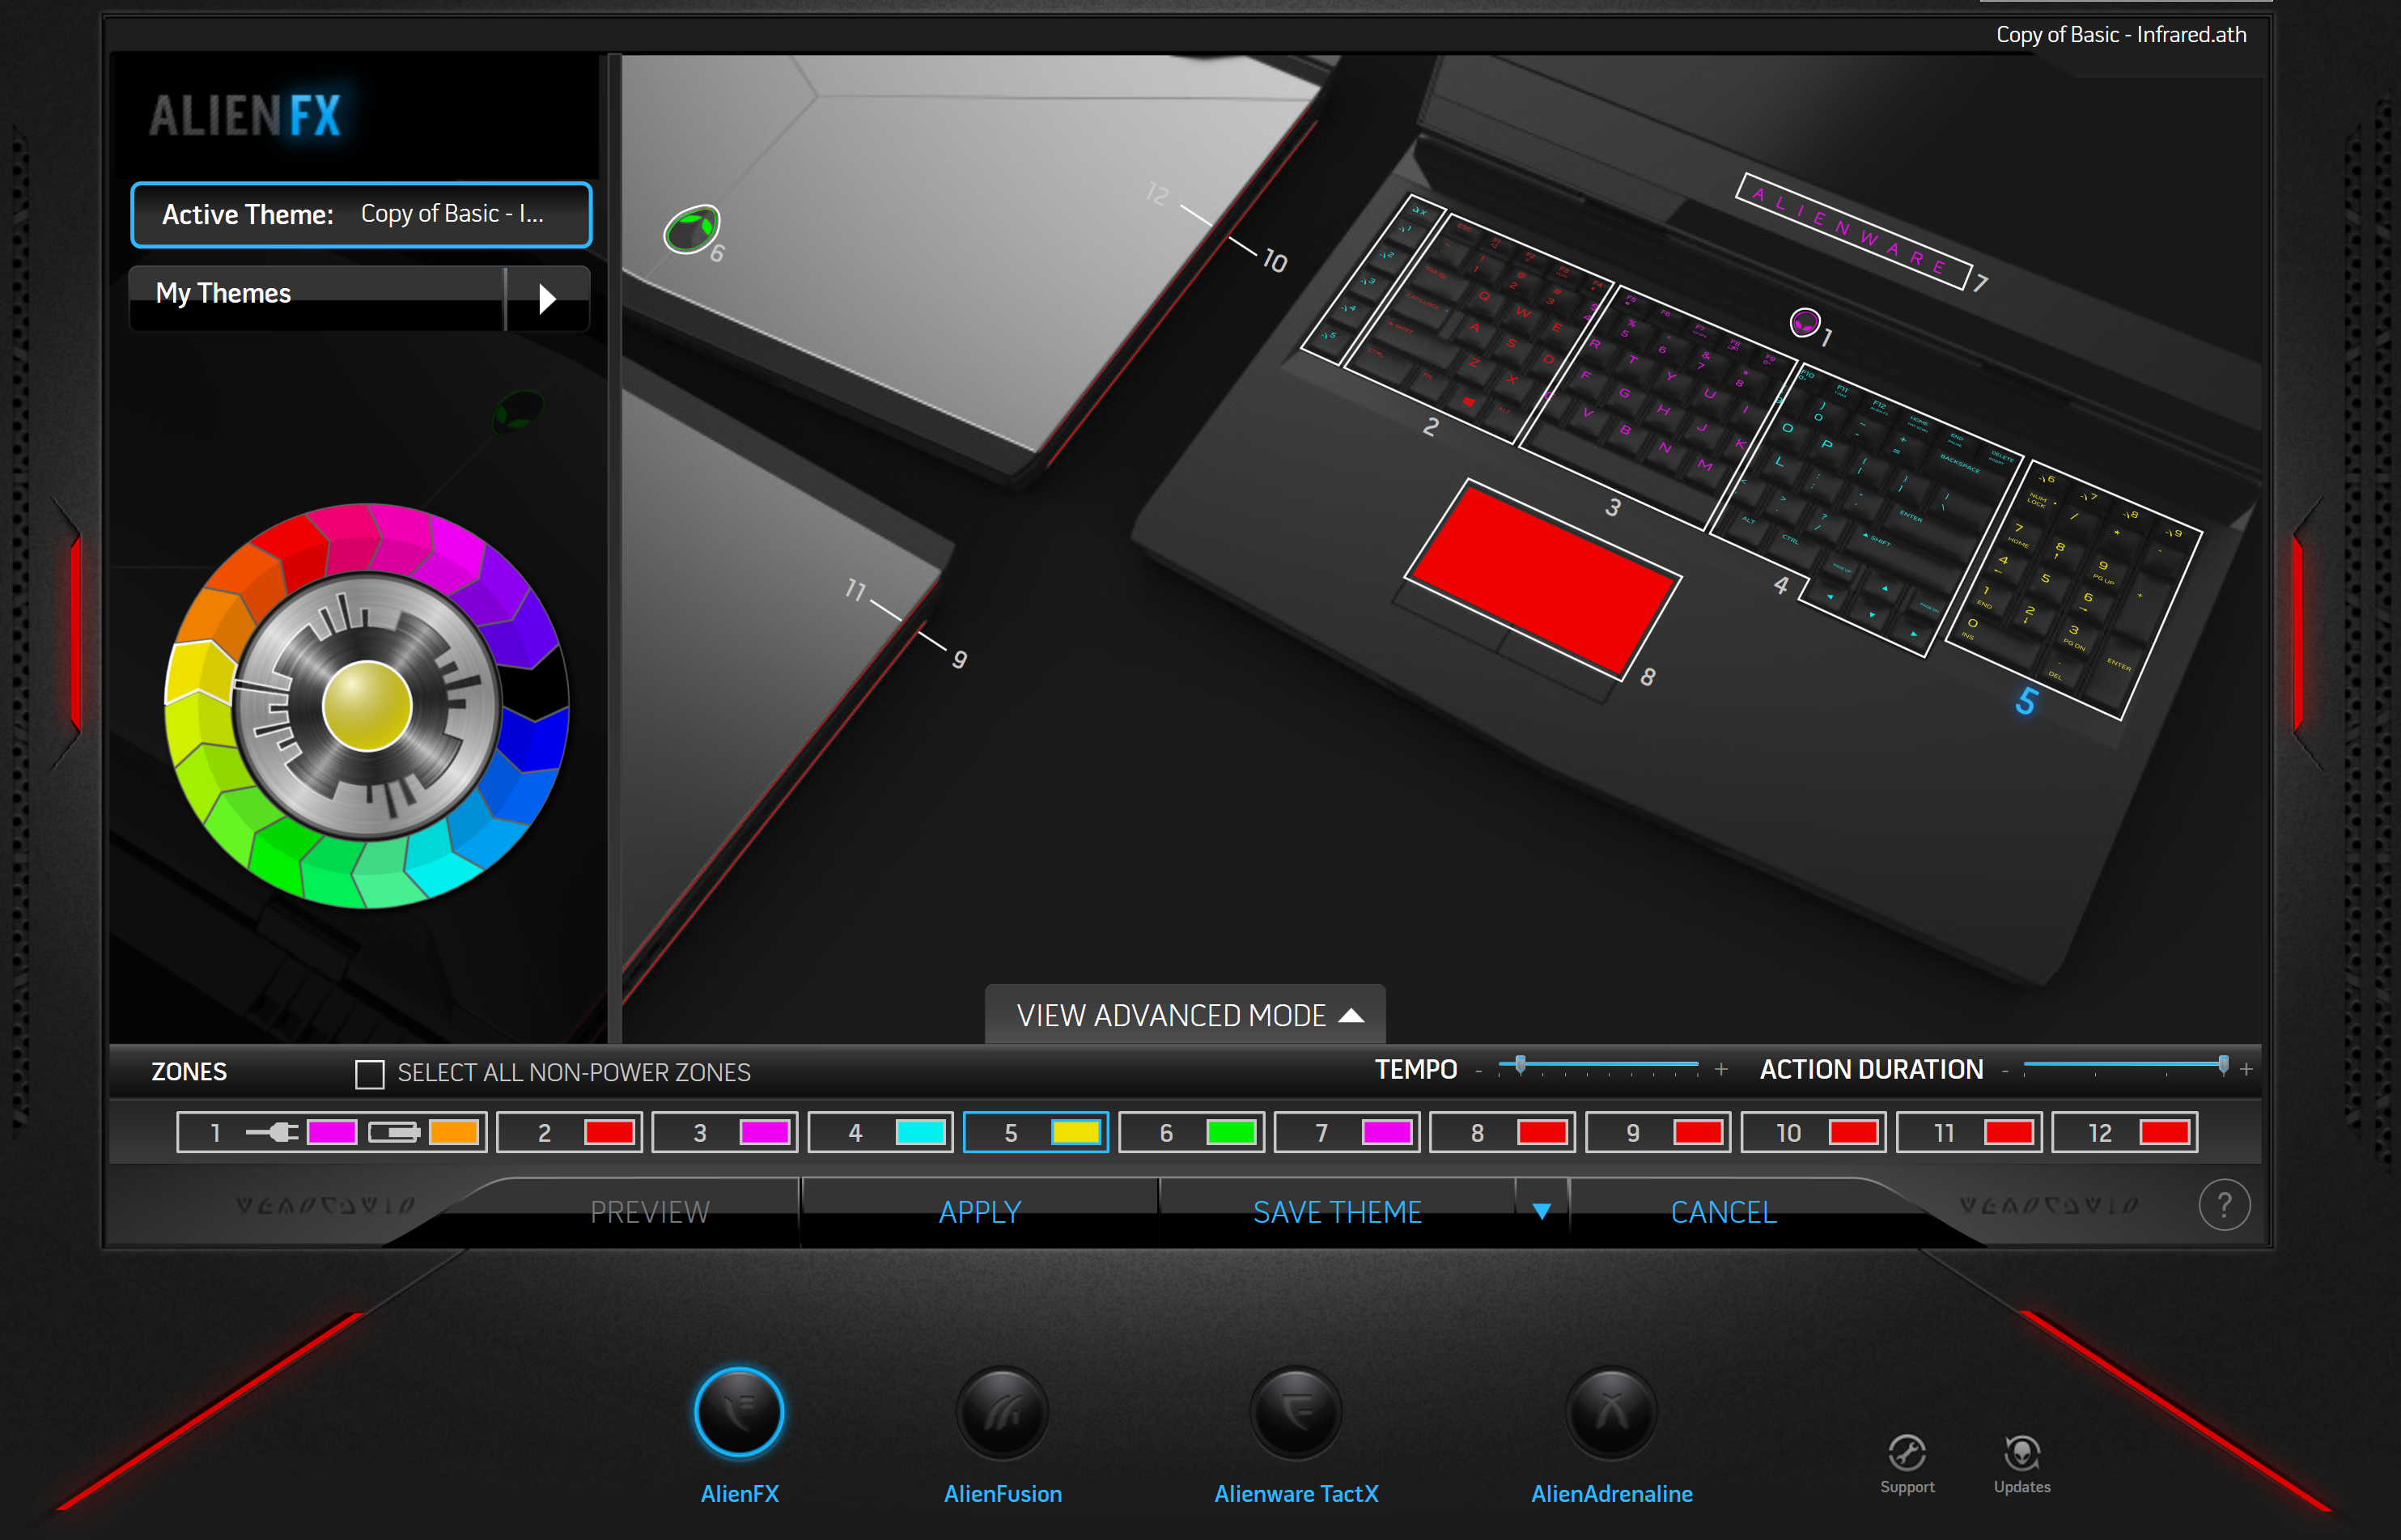Viewport: 2401px width, 1540px height.
Task: Open the AlienFusion module icon
Action: [1002, 1413]
